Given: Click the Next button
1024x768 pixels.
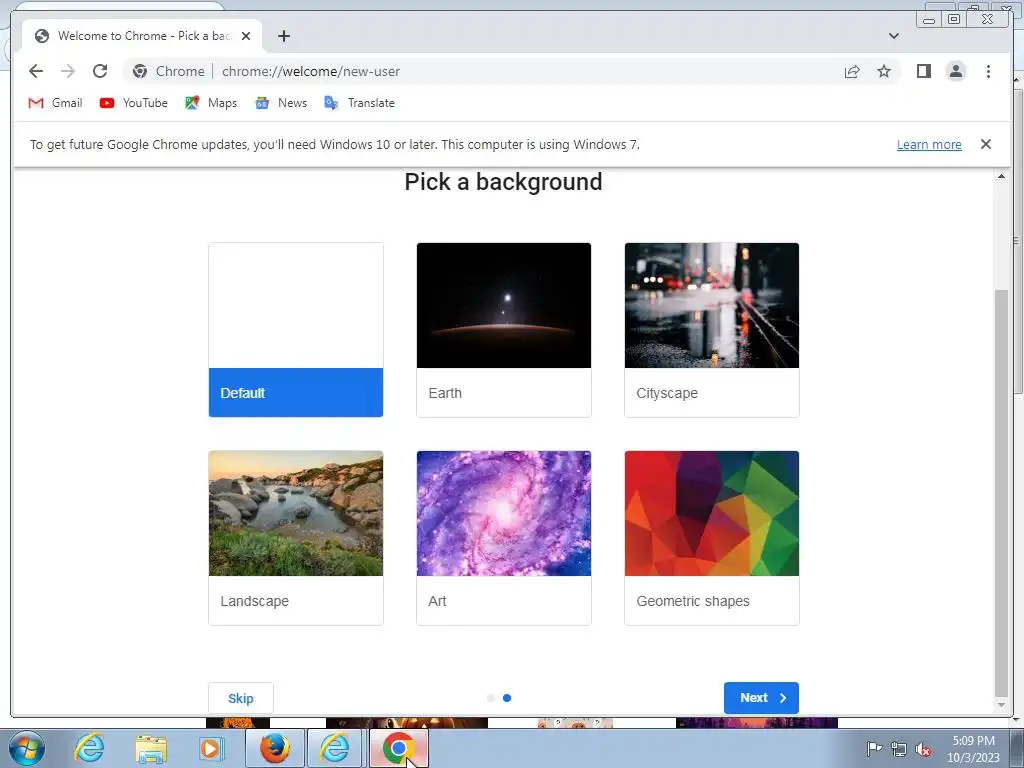Looking at the screenshot, I should (761, 698).
